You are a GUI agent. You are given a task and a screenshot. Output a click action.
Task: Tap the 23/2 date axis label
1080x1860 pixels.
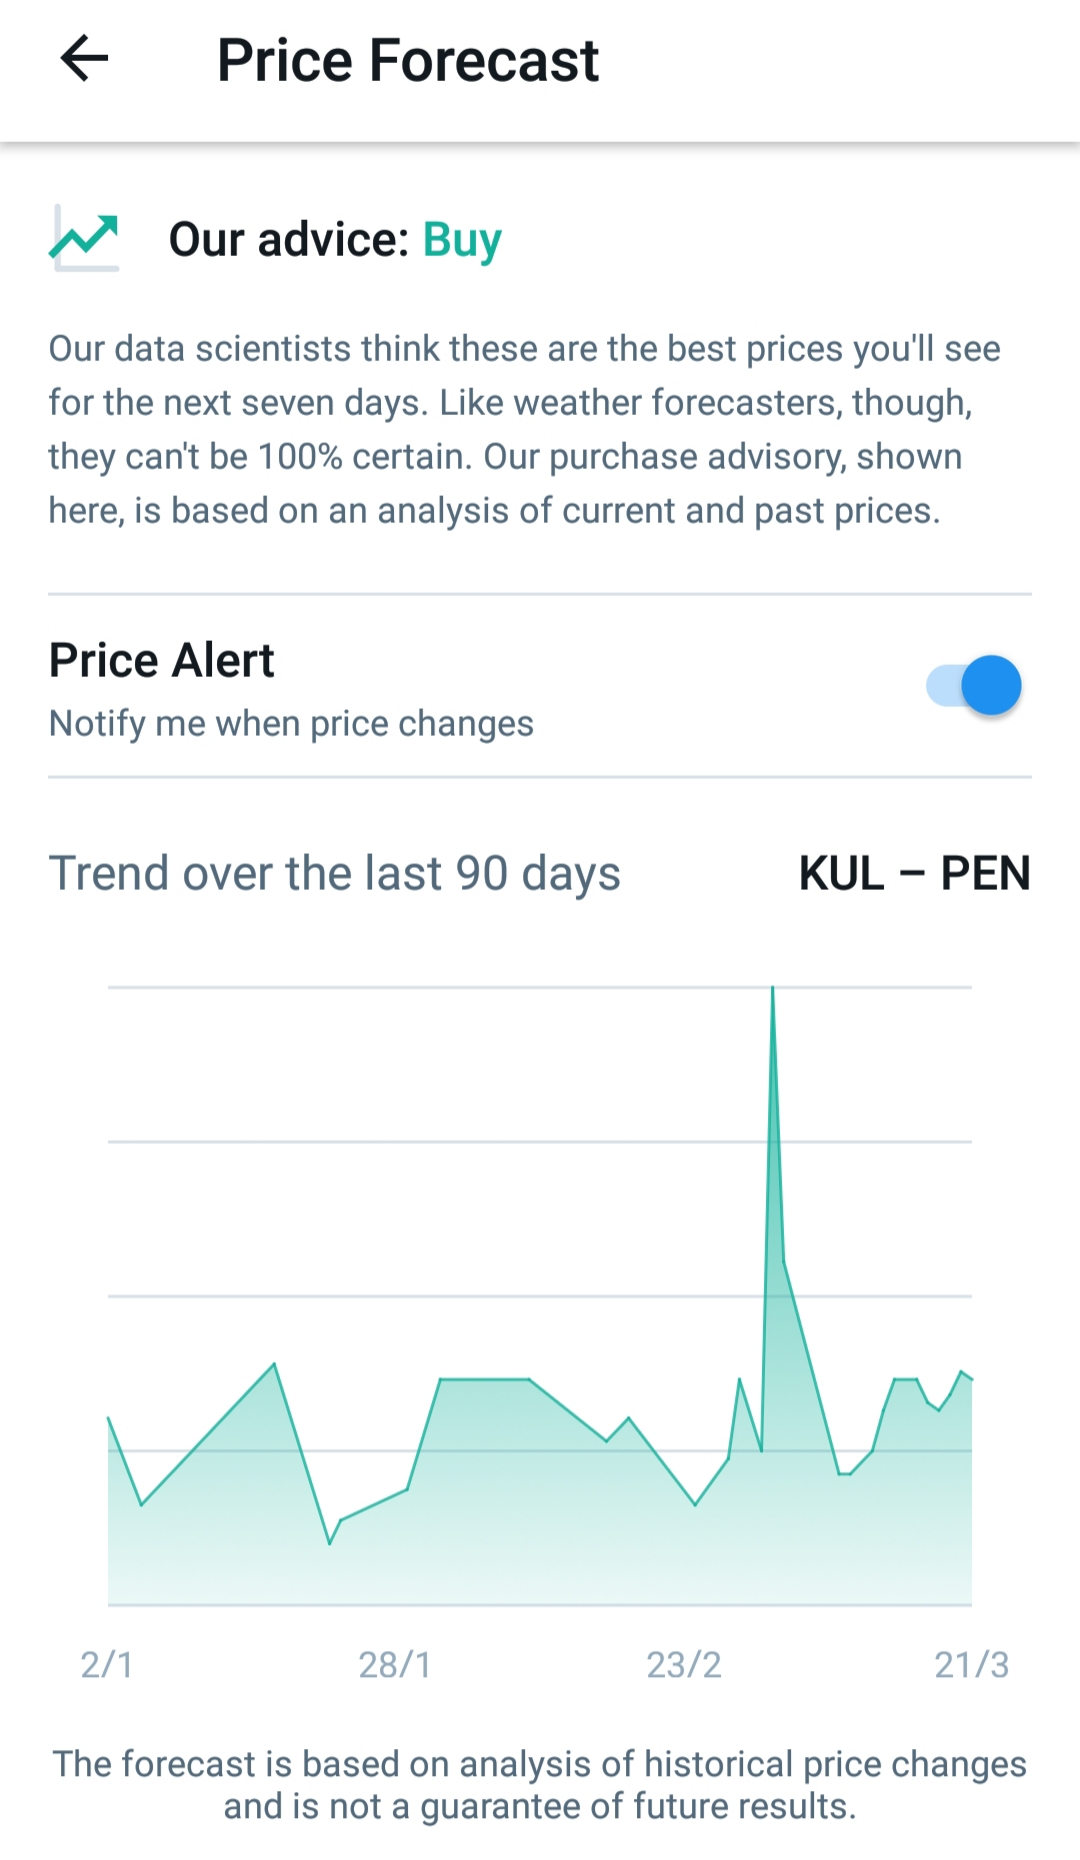pyautogui.click(x=684, y=1665)
